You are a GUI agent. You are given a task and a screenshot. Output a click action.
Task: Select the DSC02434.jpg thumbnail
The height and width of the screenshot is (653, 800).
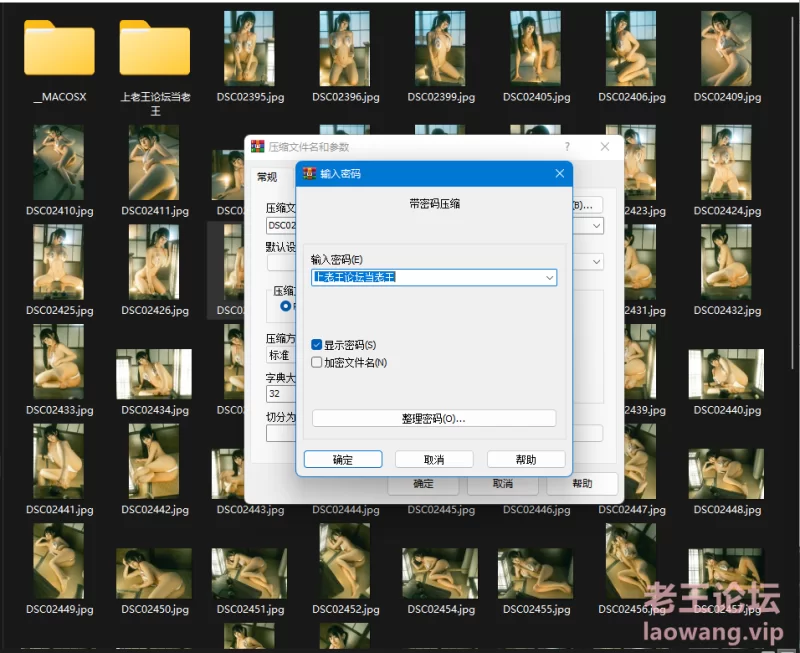pos(154,374)
